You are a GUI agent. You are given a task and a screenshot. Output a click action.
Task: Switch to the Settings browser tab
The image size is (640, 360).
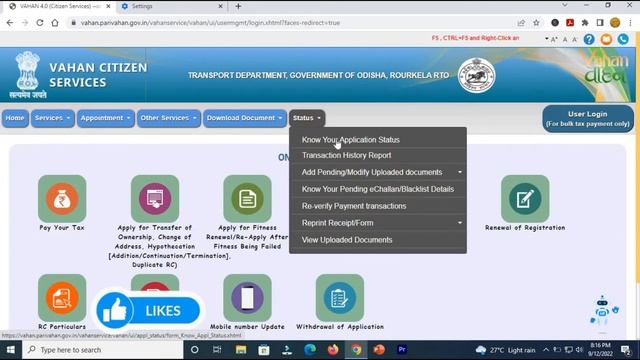[x=171, y=6]
